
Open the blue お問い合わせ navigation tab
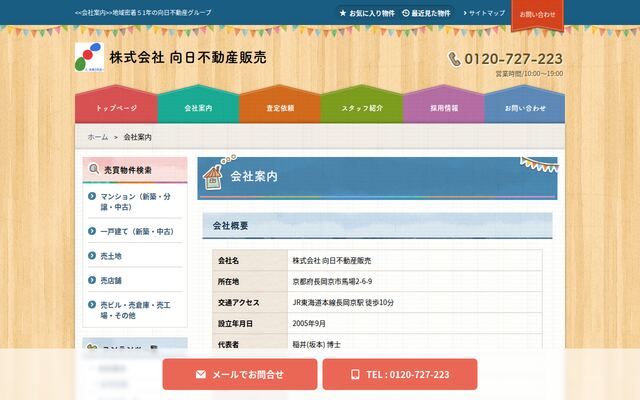coord(525,104)
